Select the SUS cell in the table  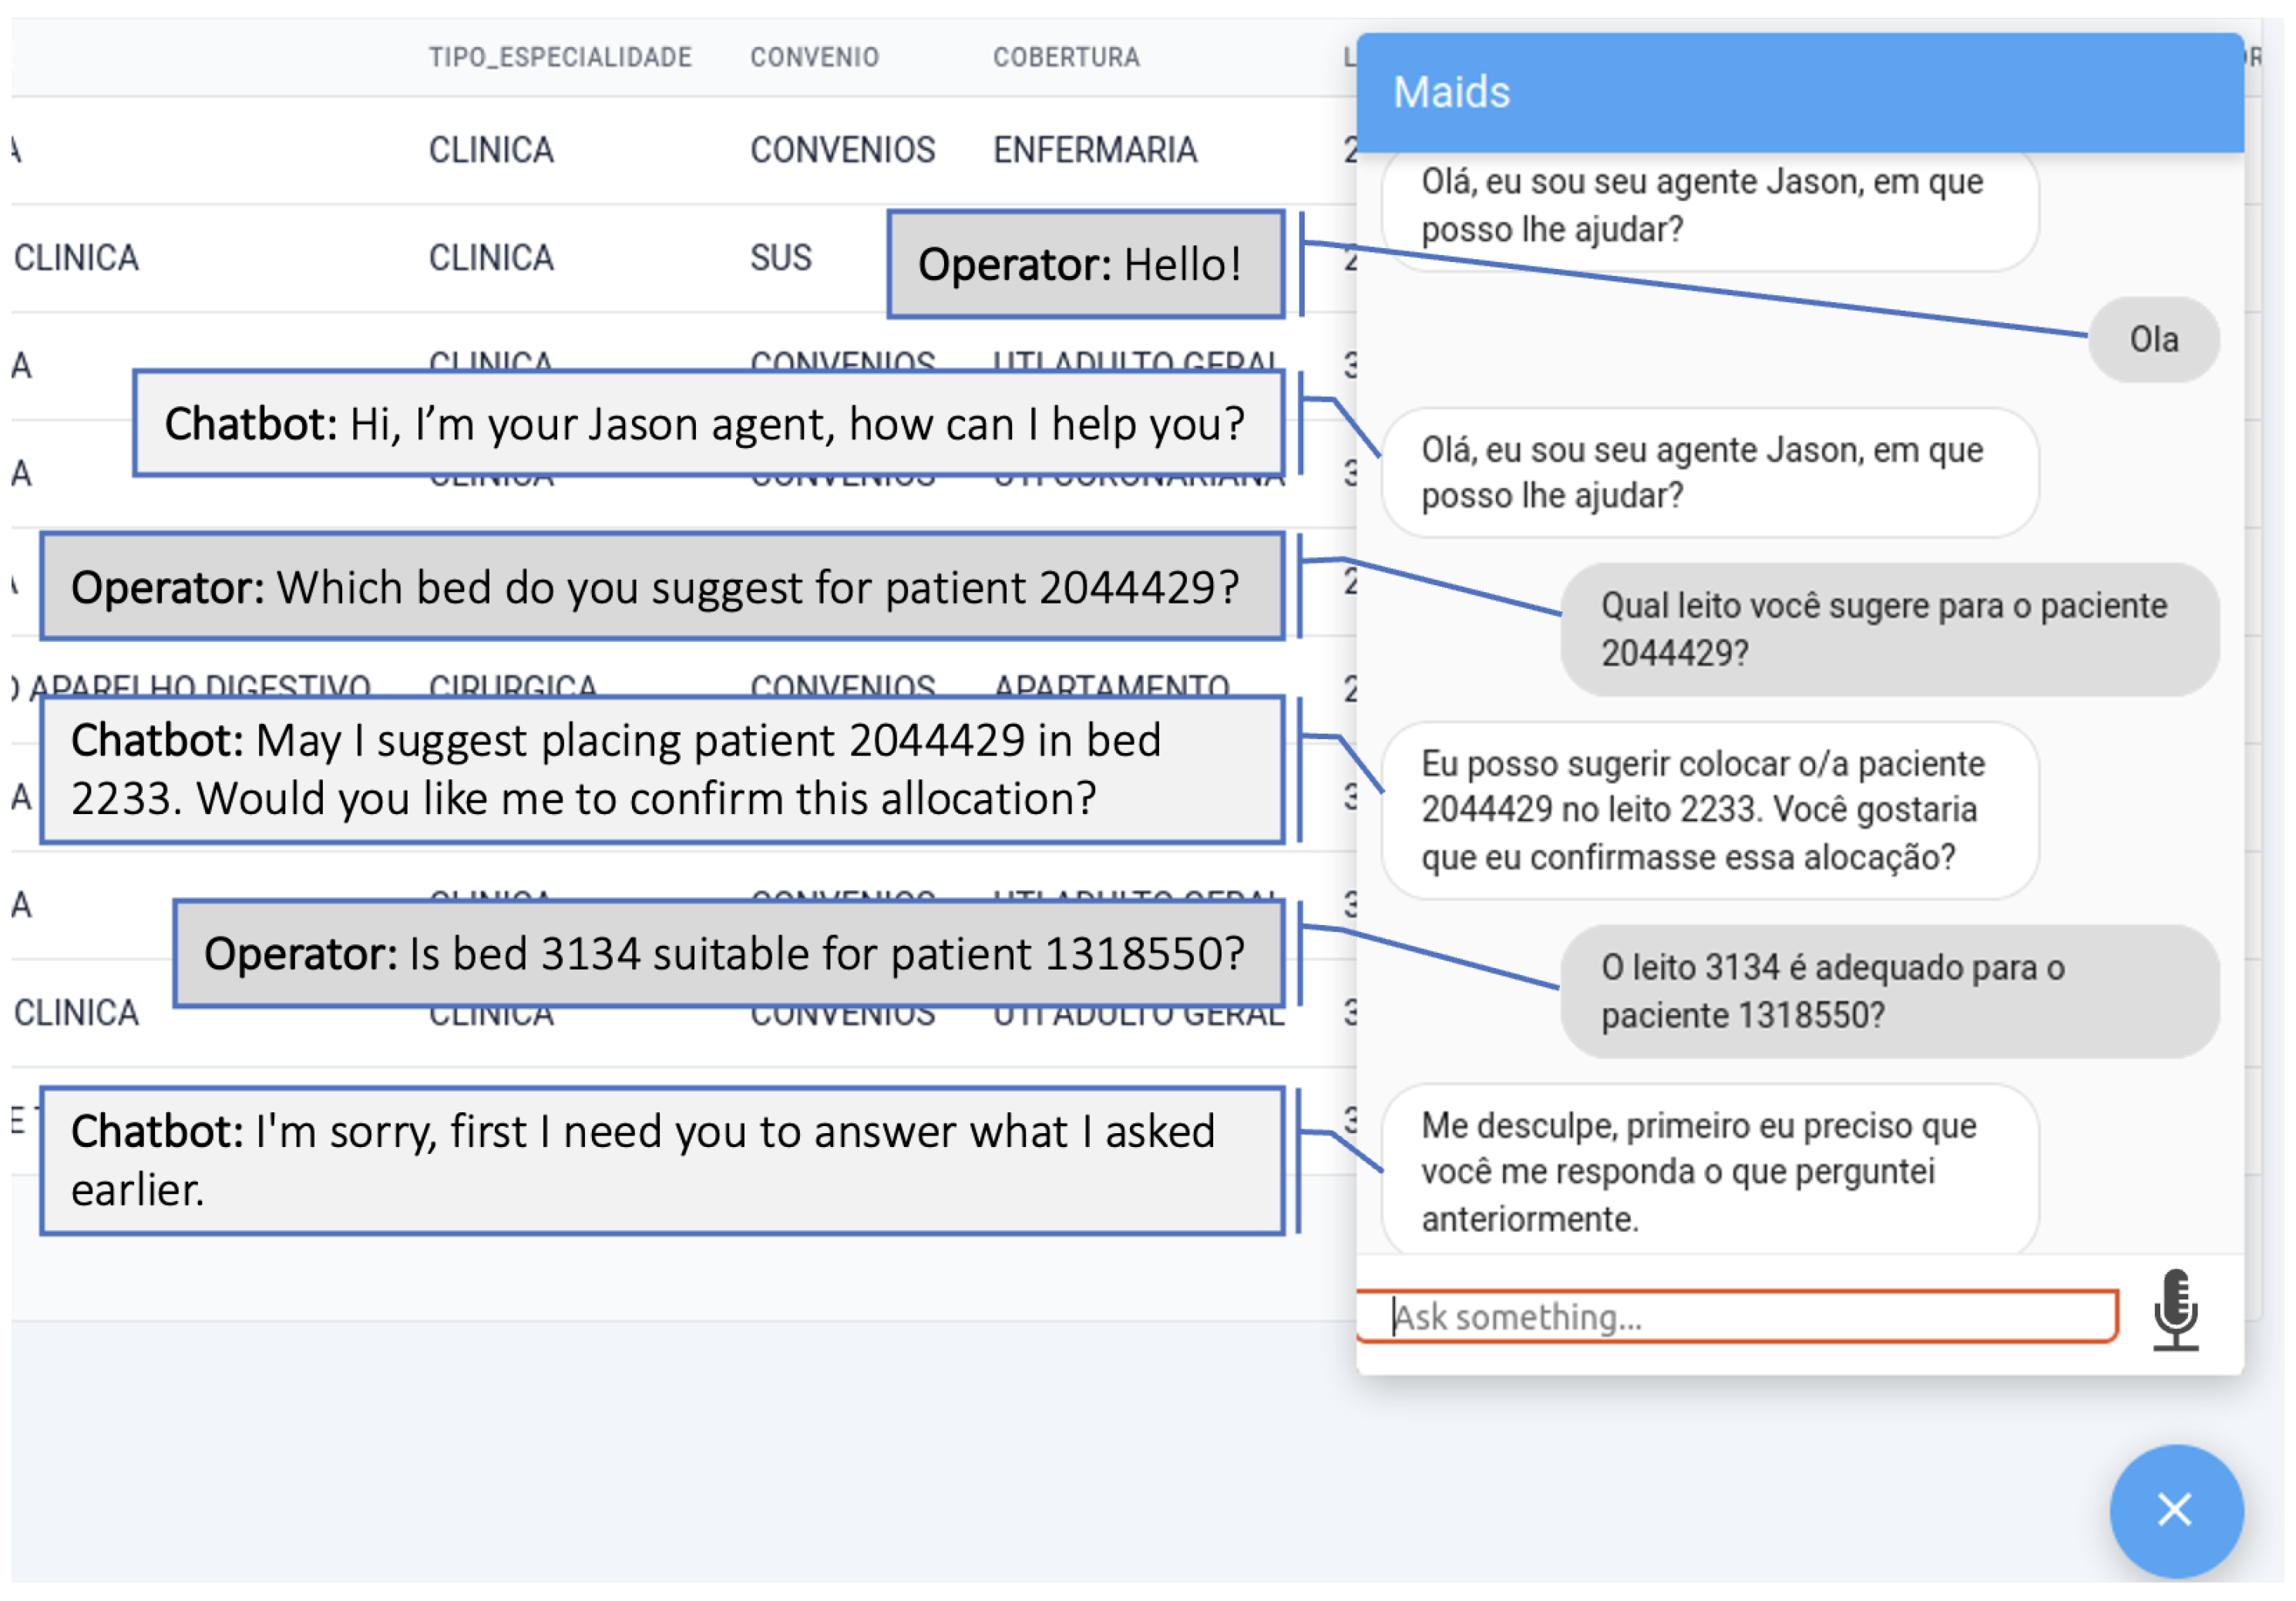point(780,258)
